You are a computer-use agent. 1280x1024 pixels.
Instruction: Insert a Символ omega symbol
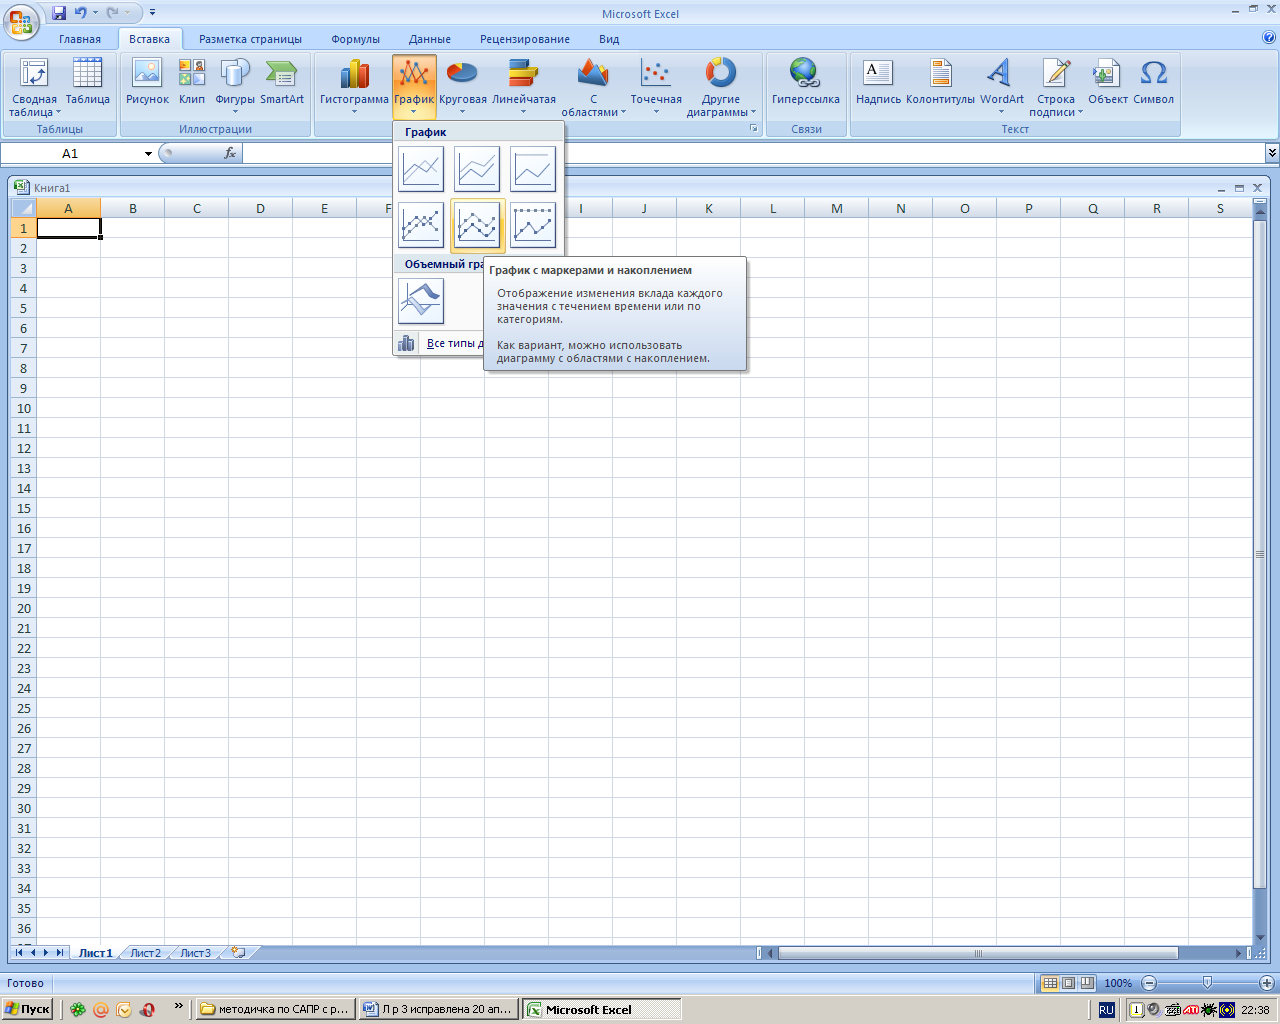(1153, 82)
